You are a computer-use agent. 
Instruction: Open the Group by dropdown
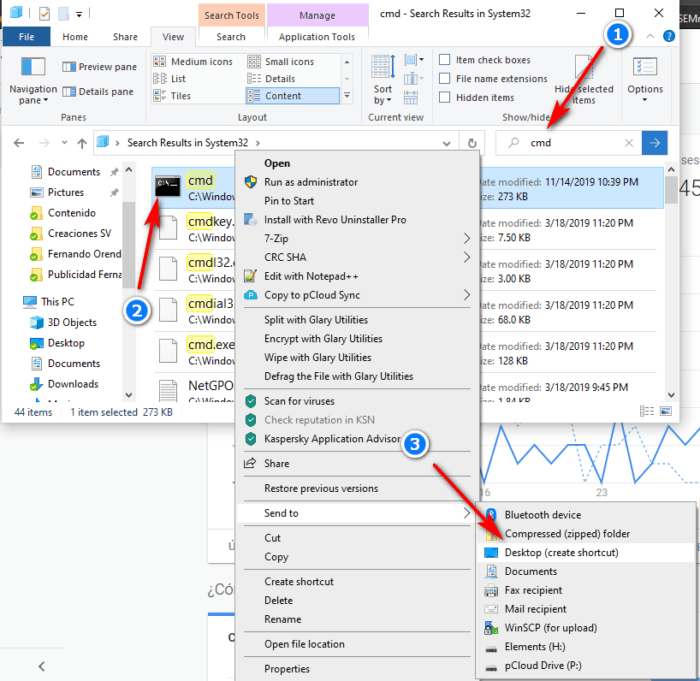pos(414,60)
